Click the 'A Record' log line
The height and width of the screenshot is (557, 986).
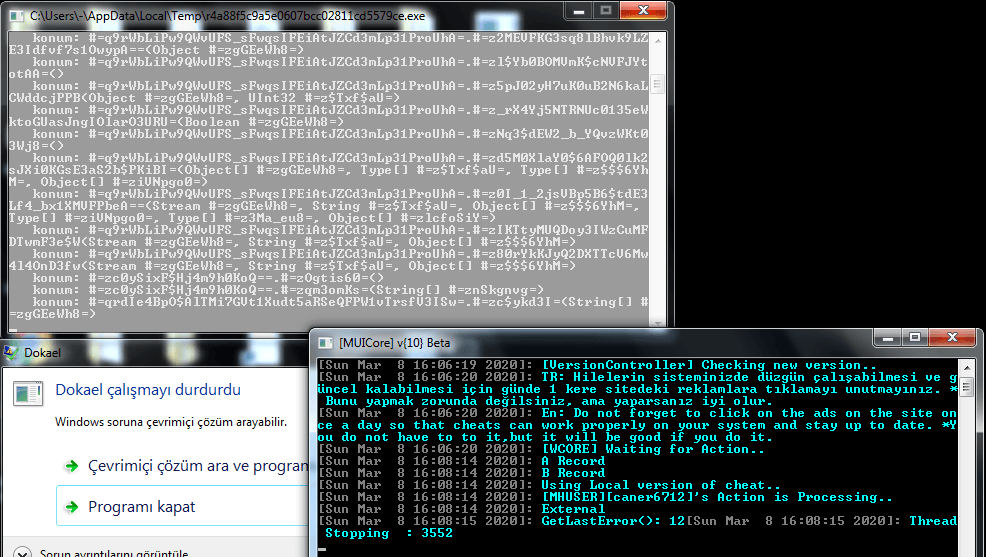coord(573,461)
